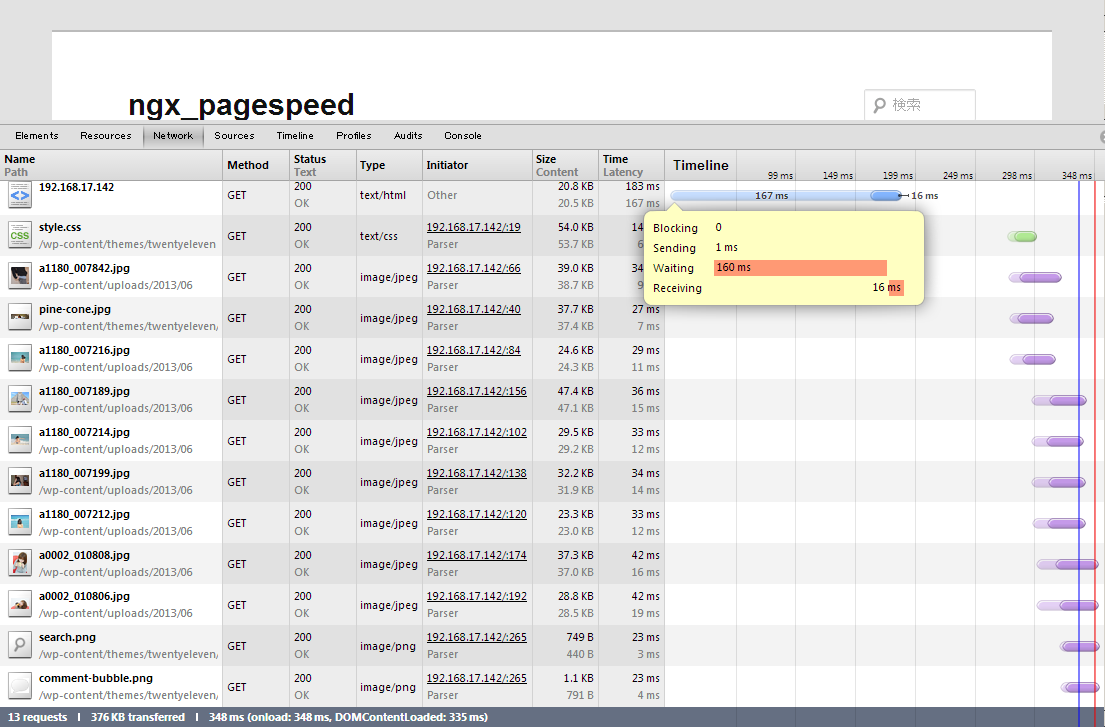Viewport: 1105px width, 727px height.
Task: Select the comment-bubble.png request name
Action: point(96,678)
